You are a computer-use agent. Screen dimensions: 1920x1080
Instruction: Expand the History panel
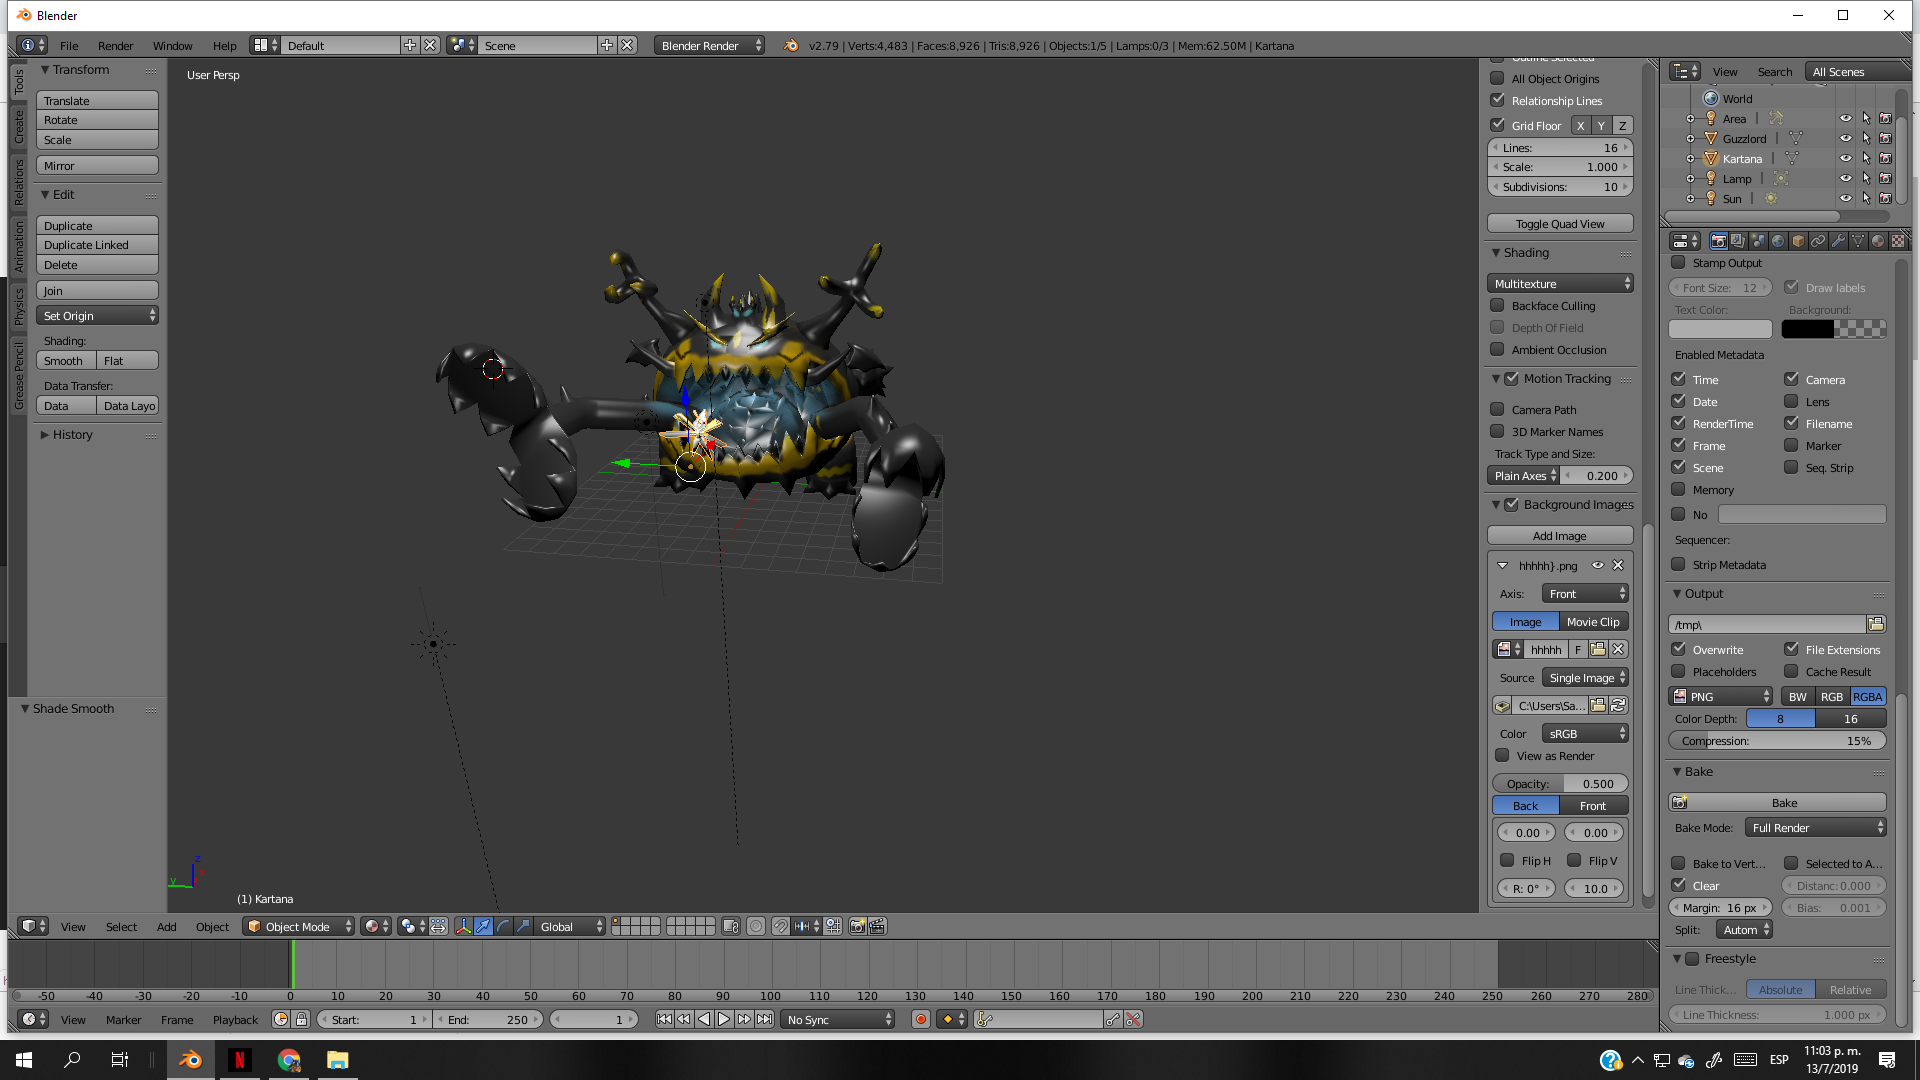(70, 434)
